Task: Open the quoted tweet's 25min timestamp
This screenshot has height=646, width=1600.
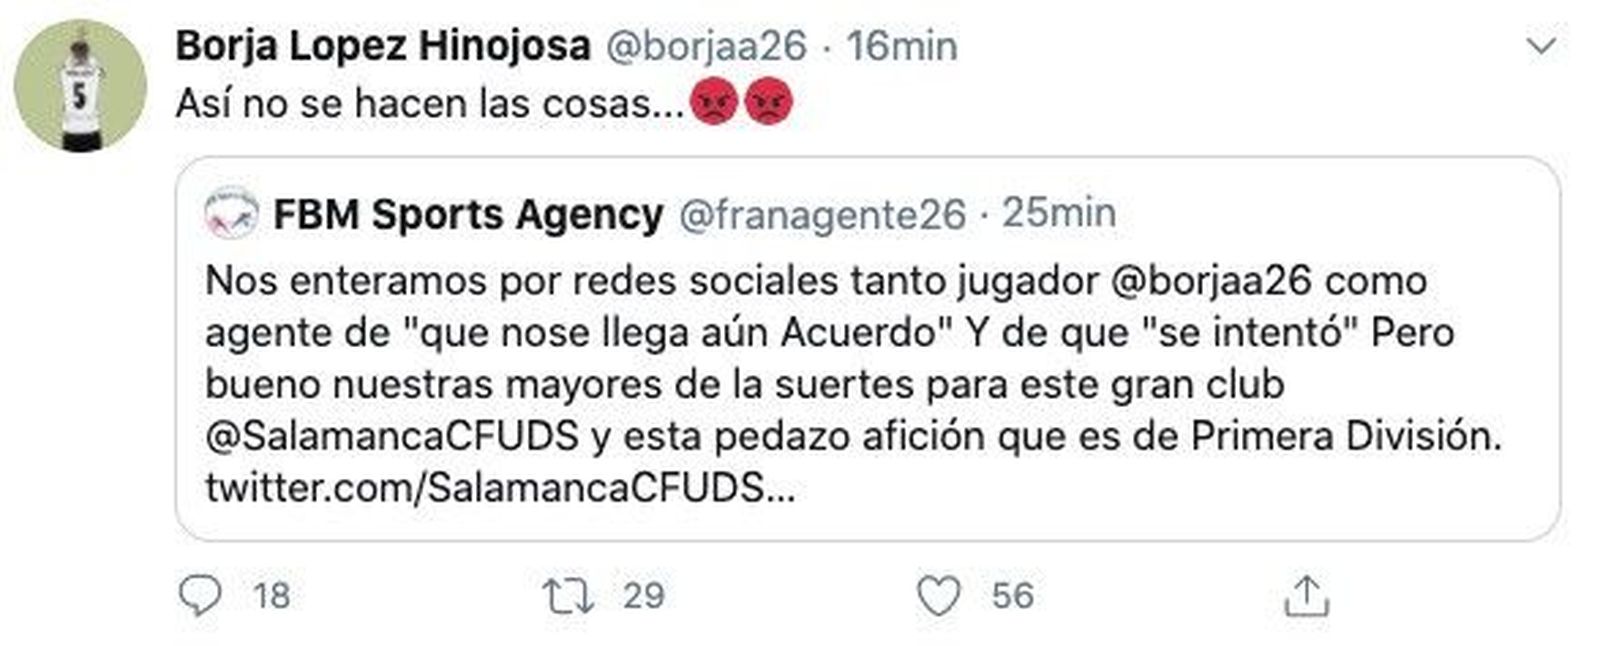Action: tap(1059, 213)
